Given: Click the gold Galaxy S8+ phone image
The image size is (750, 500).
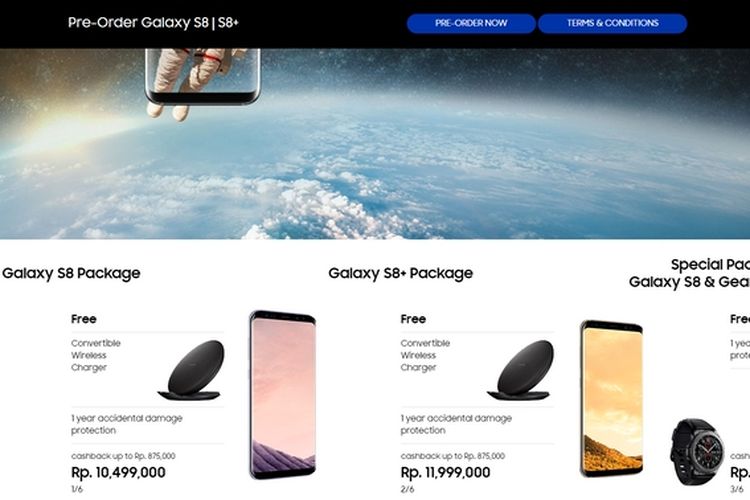Looking at the screenshot, I should [x=611, y=399].
